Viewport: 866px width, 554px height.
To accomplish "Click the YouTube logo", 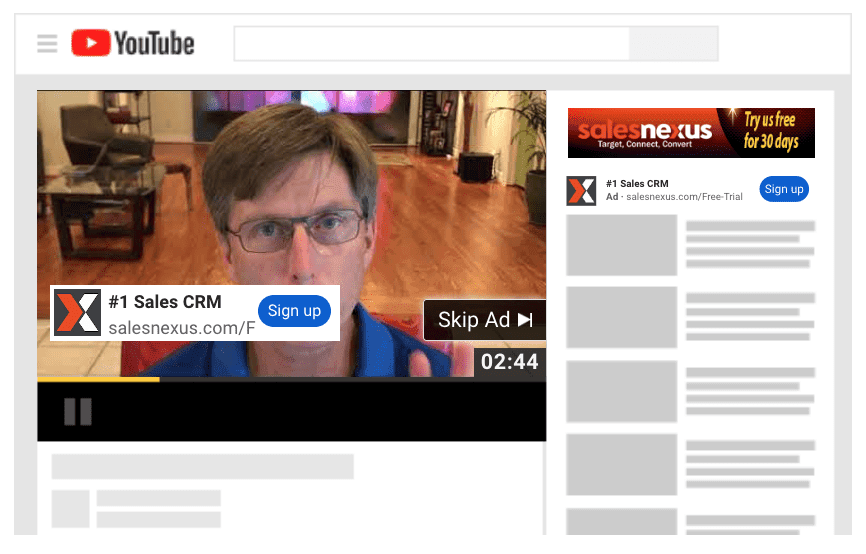I will coord(133,43).
